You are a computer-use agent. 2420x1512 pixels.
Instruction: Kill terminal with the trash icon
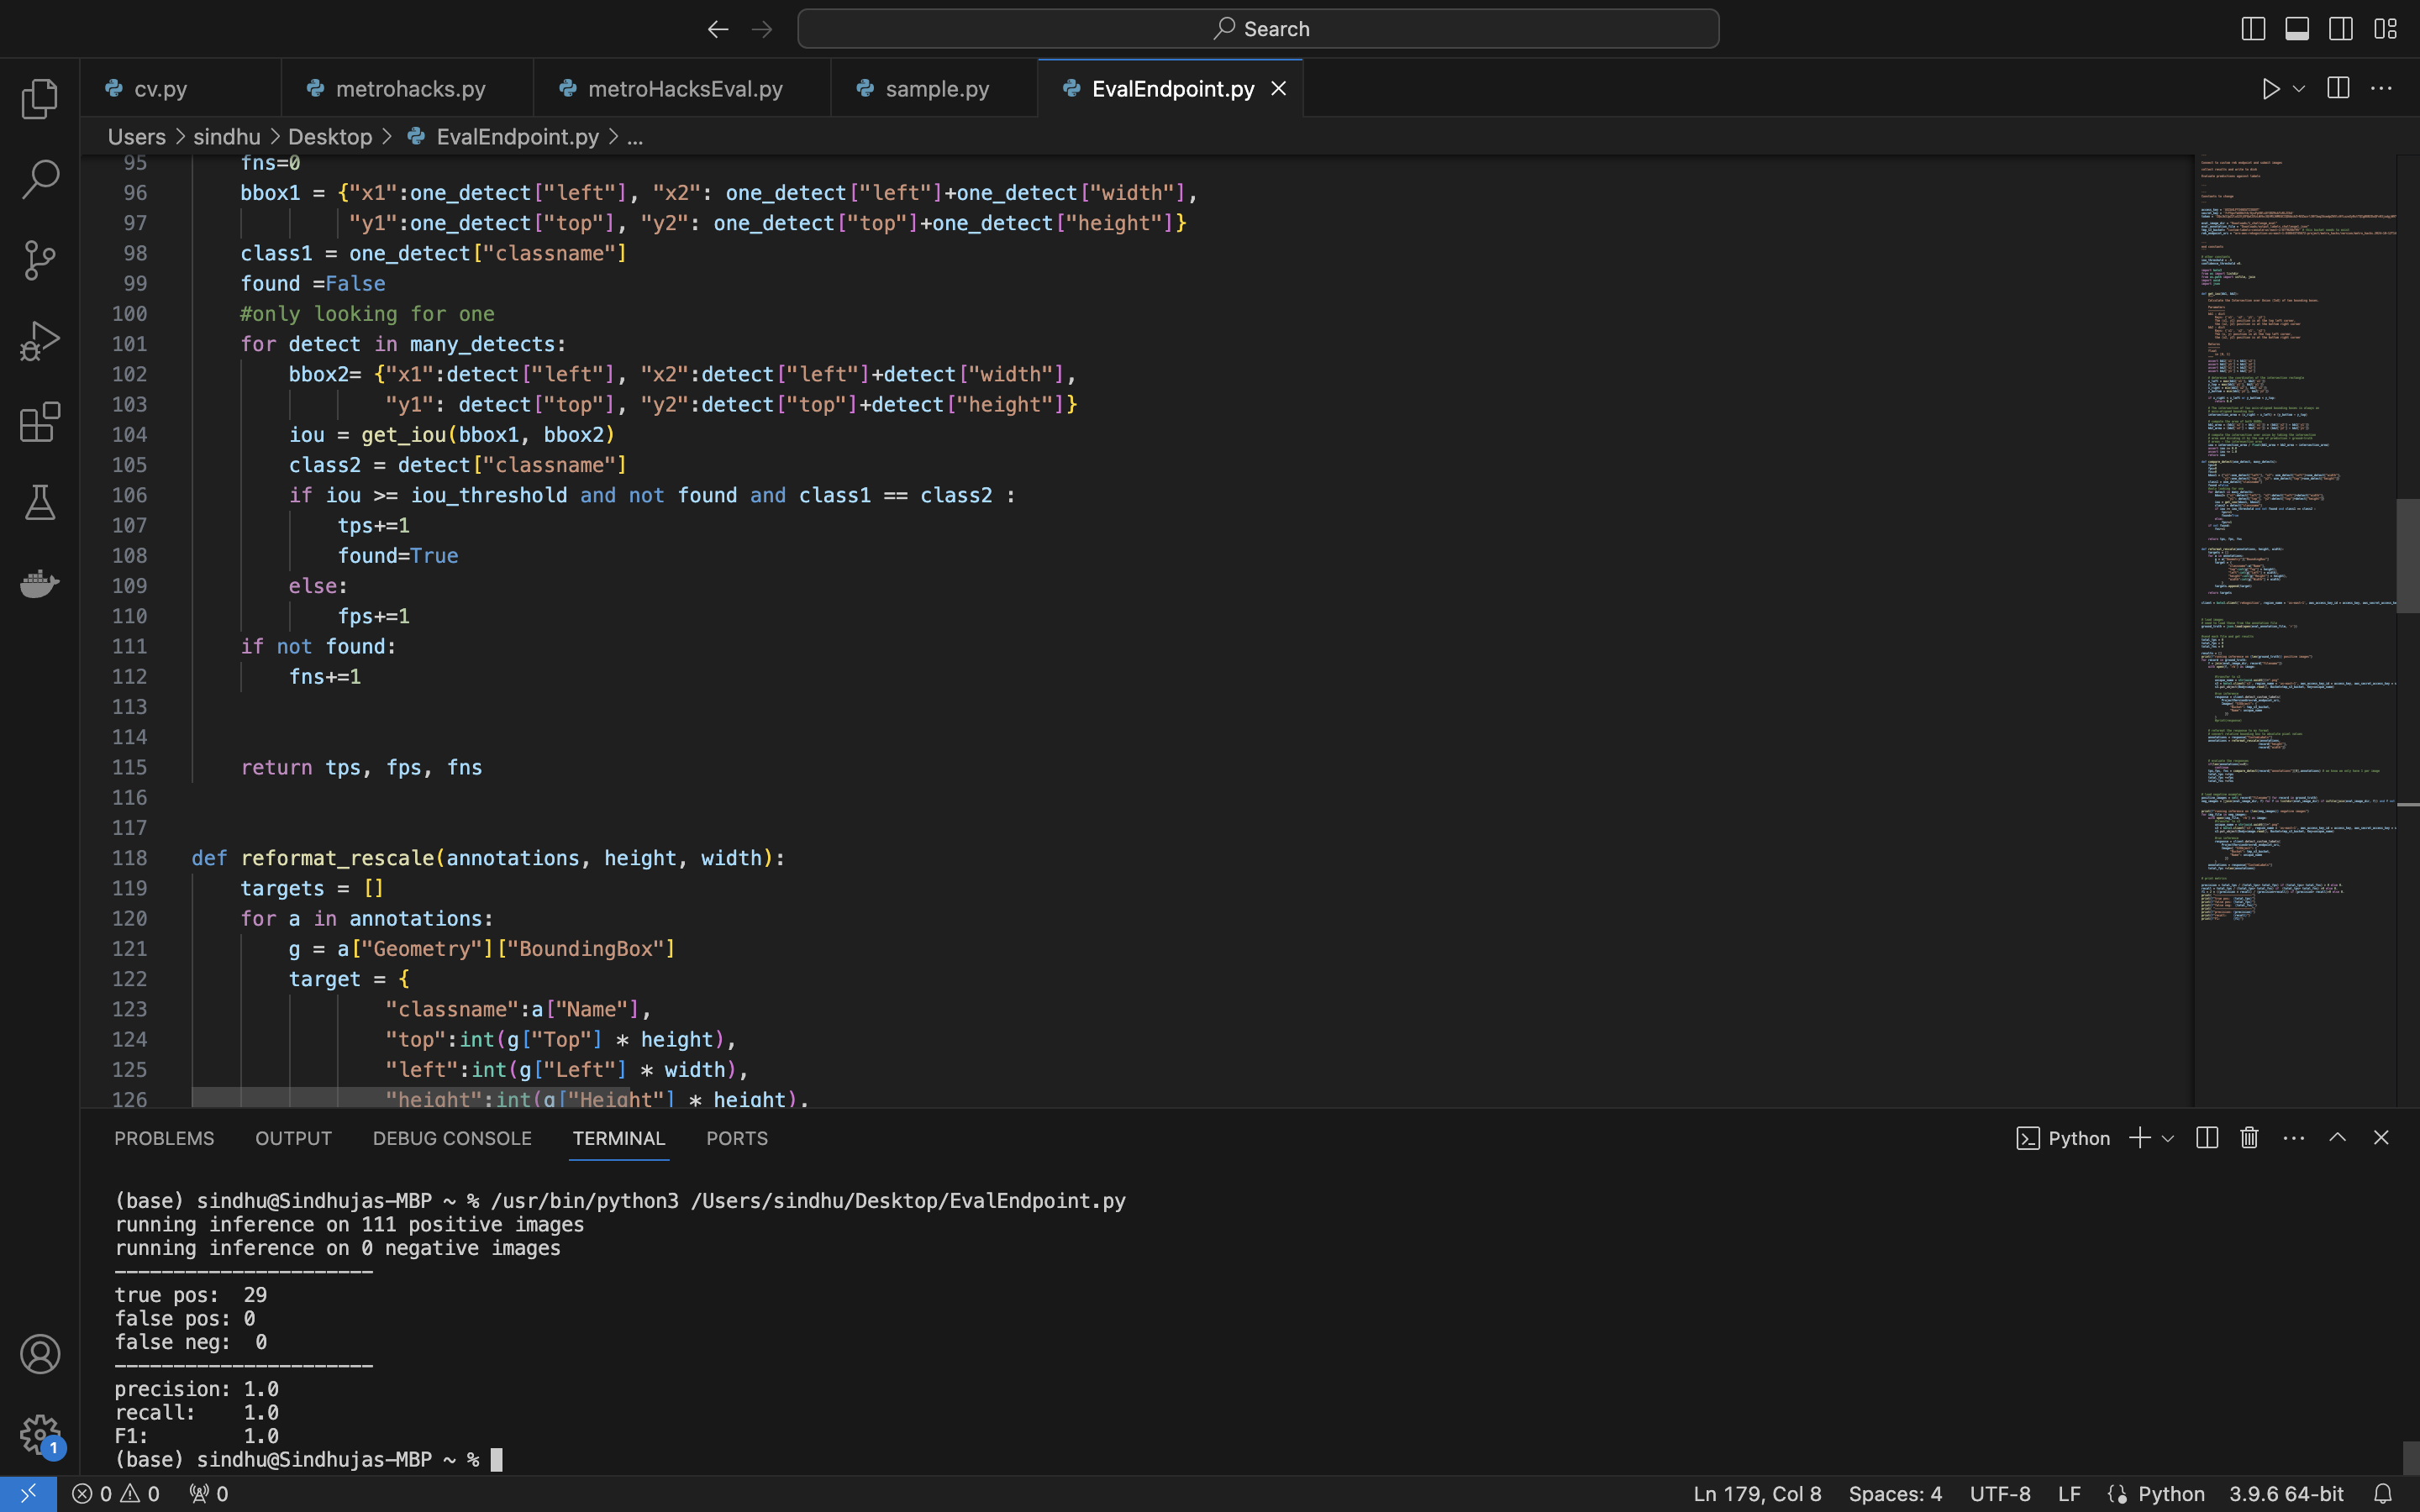(x=2249, y=1138)
